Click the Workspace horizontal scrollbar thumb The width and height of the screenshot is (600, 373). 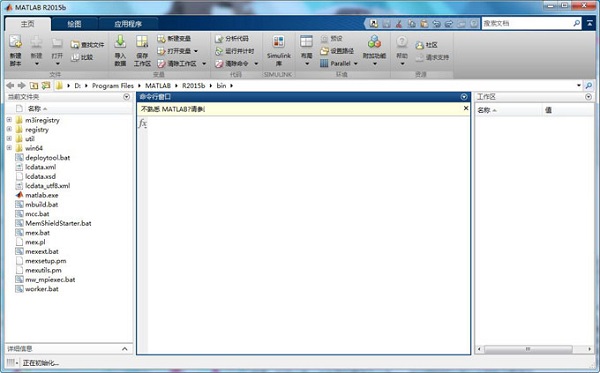[528, 349]
